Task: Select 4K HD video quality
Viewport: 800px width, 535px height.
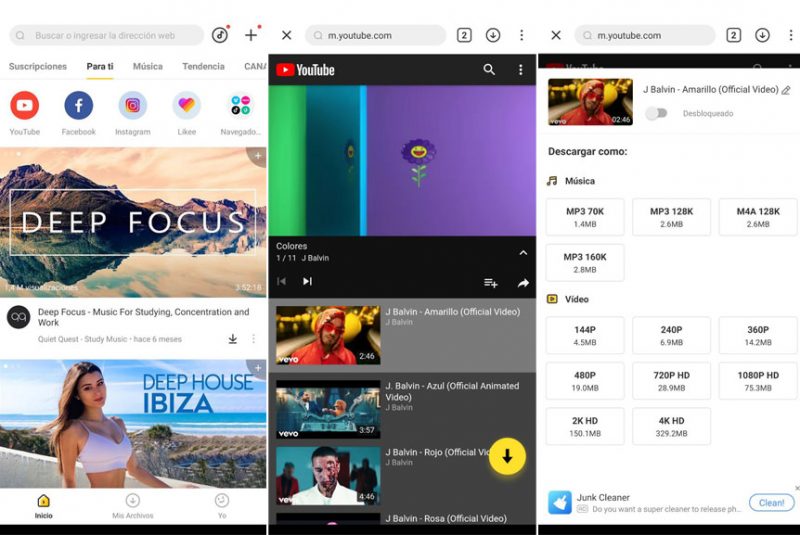Action: coord(671,426)
